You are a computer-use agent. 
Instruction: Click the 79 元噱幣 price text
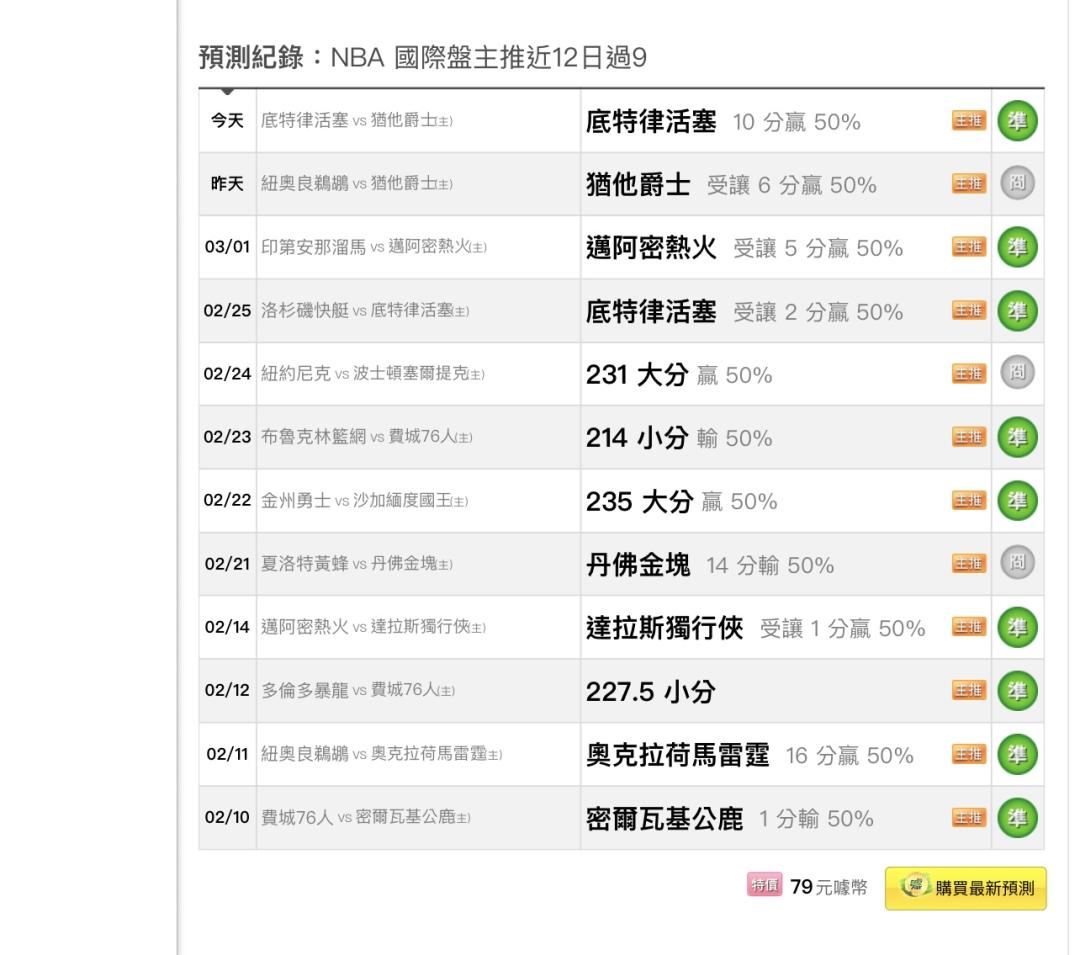pos(829,887)
